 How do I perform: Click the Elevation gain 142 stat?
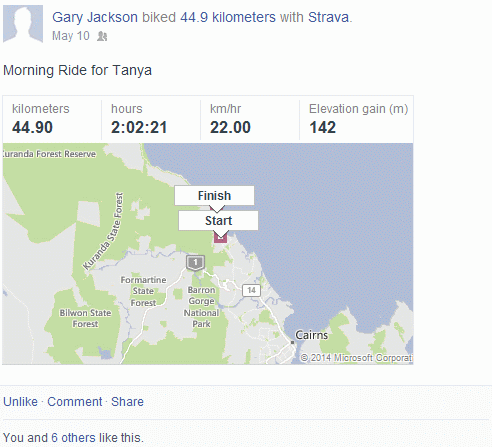coord(357,119)
